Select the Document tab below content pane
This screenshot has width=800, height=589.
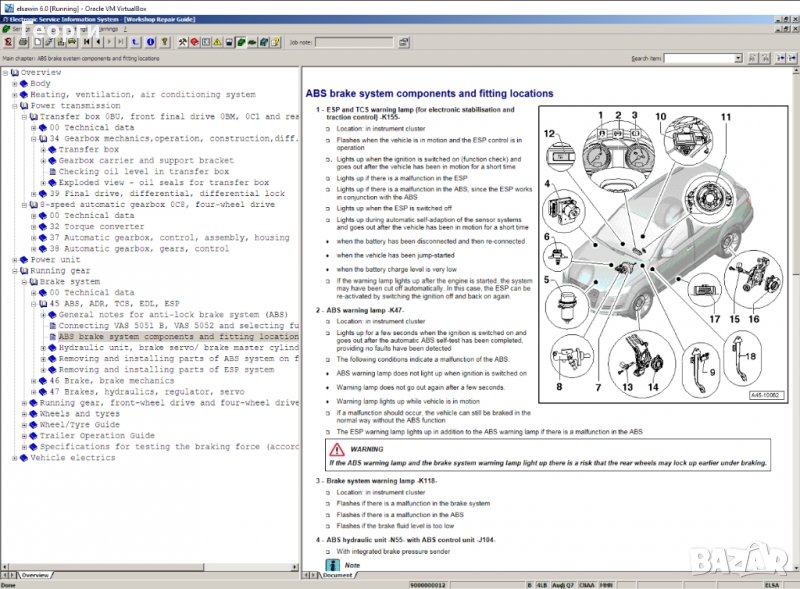337,575
